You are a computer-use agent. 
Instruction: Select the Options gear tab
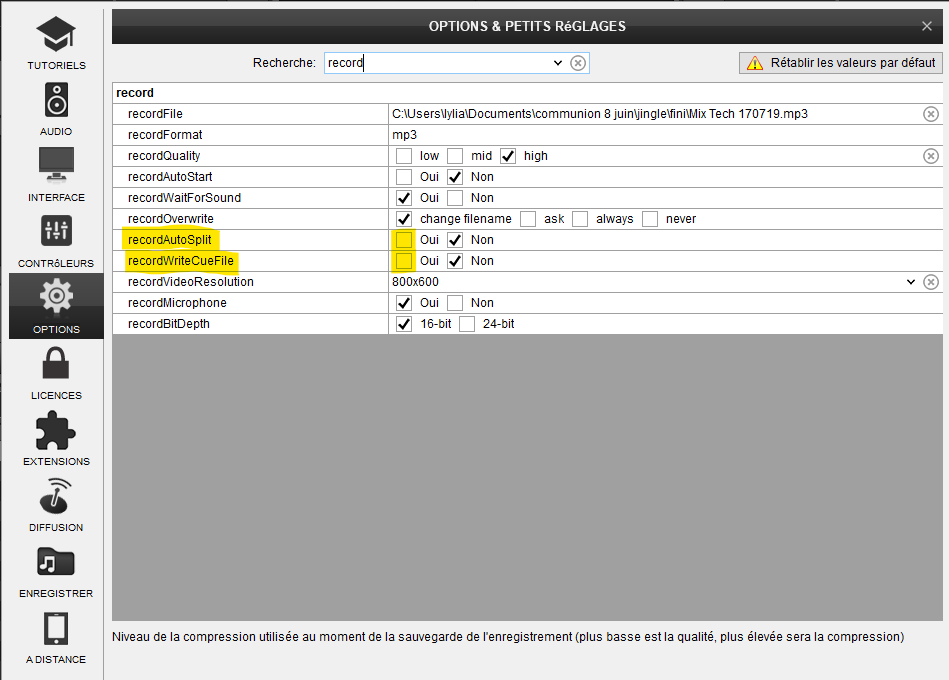coord(56,304)
